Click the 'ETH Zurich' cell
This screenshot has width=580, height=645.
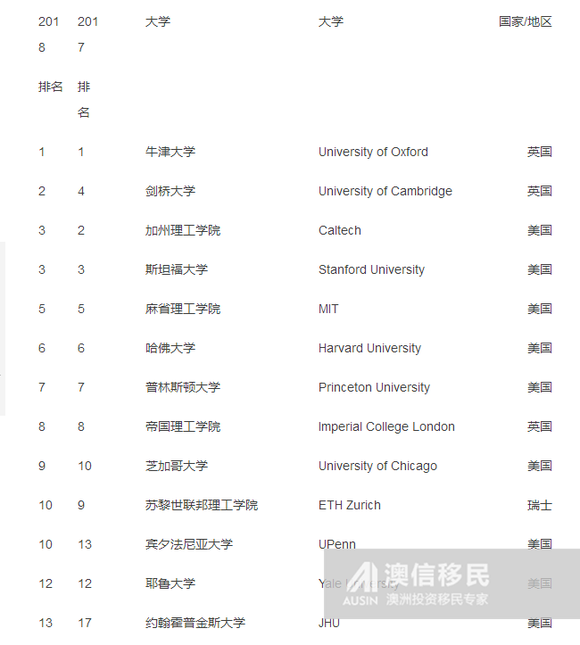350,505
